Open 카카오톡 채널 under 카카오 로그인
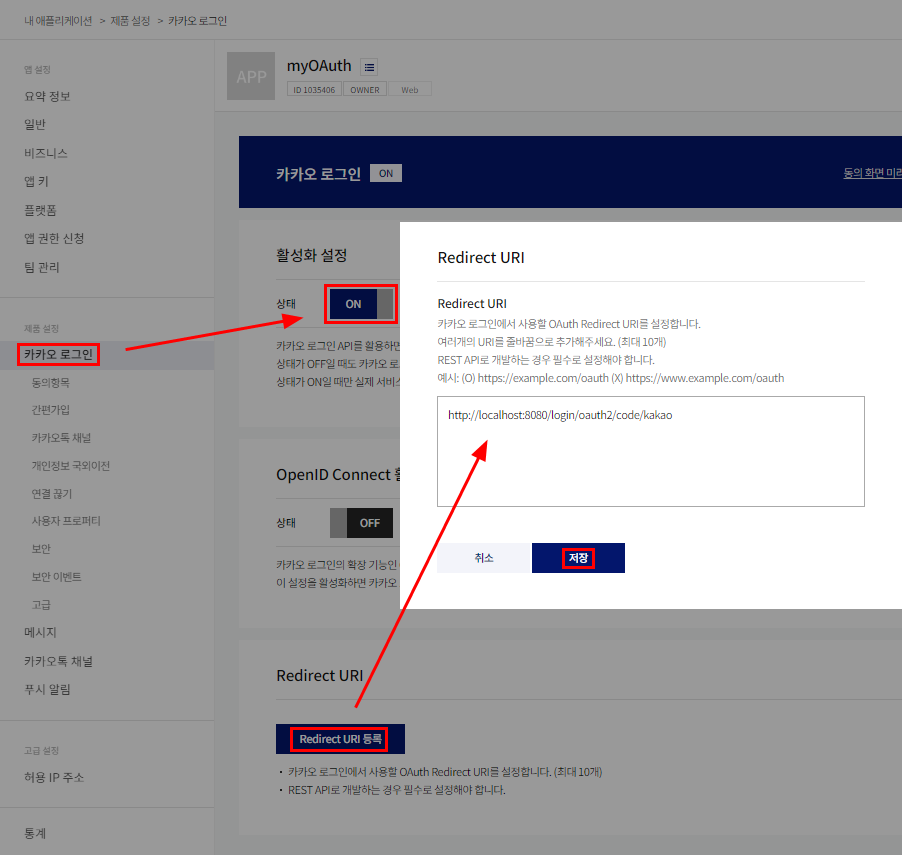Screen dimensions: 902x855 61,438
